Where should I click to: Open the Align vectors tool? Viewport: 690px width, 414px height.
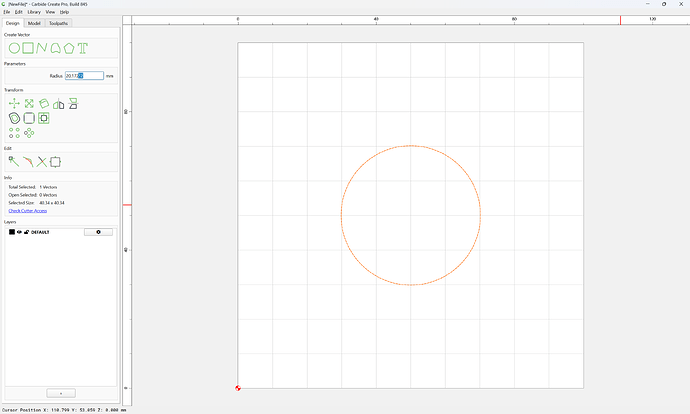[44, 118]
